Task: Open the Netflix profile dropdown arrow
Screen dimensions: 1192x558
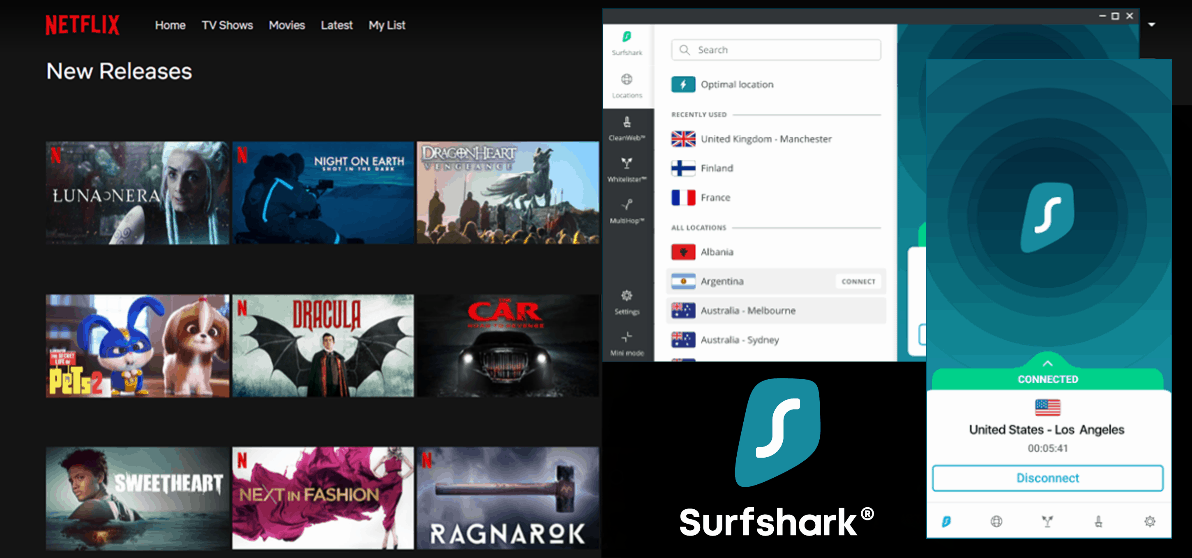Action: click(1152, 25)
